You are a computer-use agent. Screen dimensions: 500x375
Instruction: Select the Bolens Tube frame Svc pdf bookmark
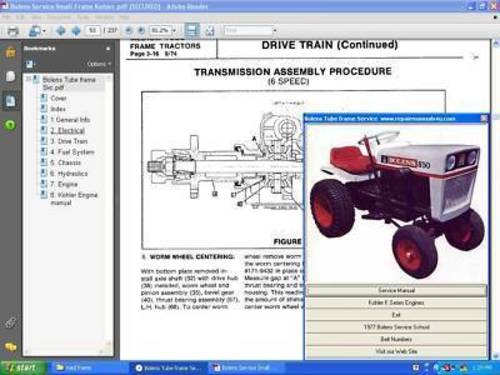[x=69, y=83]
